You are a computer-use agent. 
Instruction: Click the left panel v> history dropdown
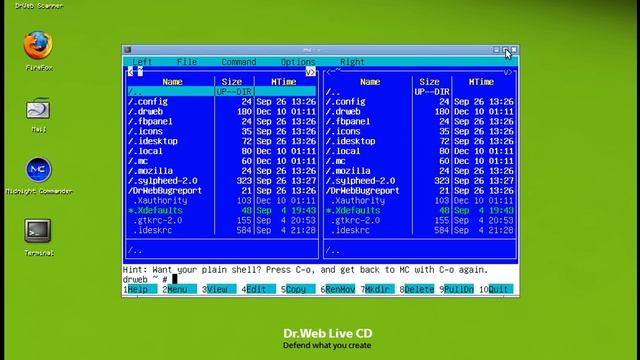pyautogui.click(x=311, y=72)
